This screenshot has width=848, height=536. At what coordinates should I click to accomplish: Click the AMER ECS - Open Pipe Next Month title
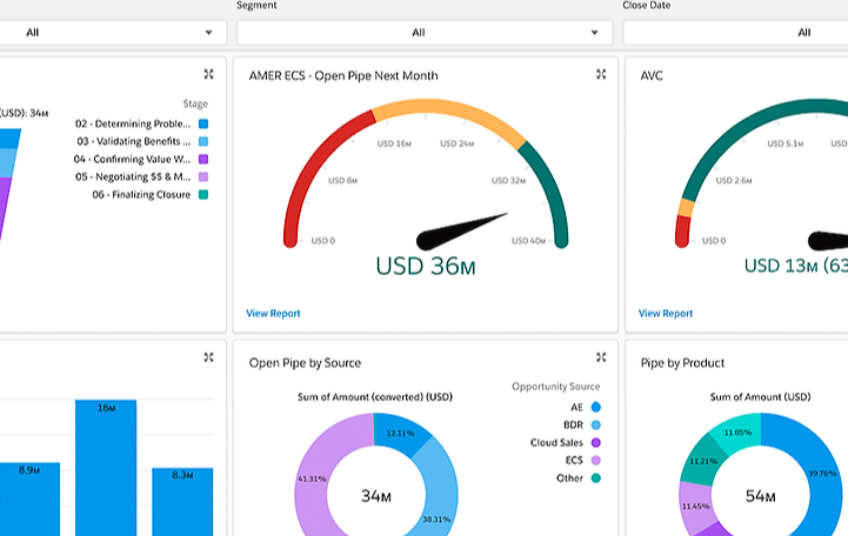pyautogui.click(x=343, y=76)
